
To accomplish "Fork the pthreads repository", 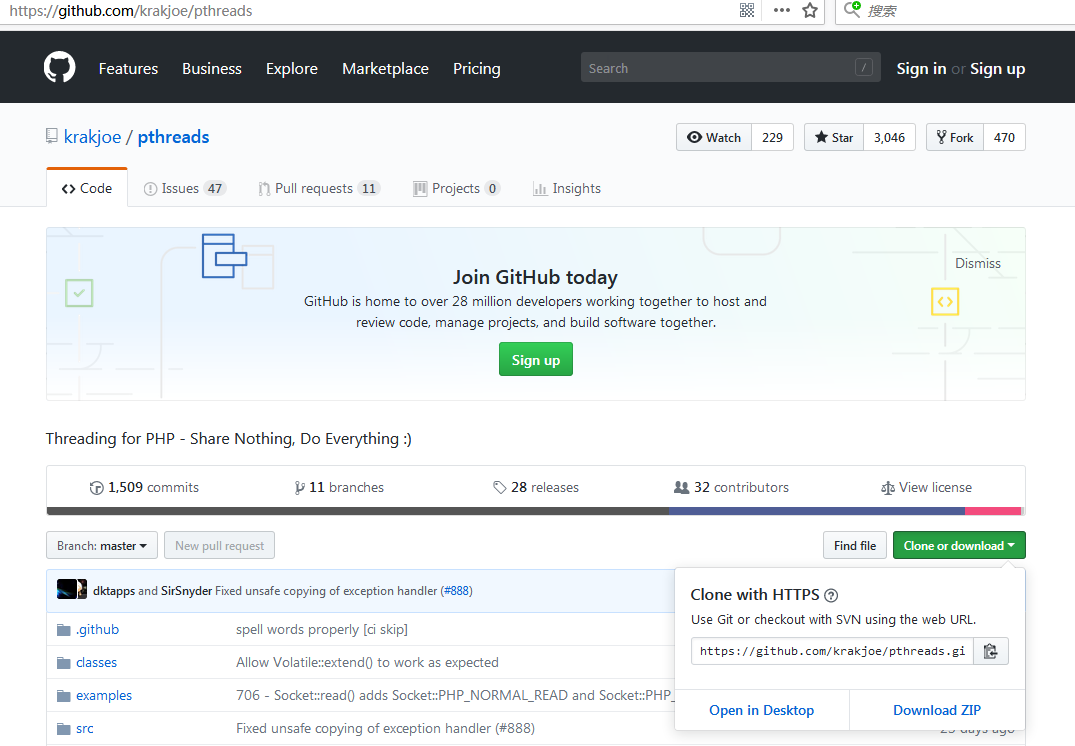I will pyautogui.click(x=954, y=138).
